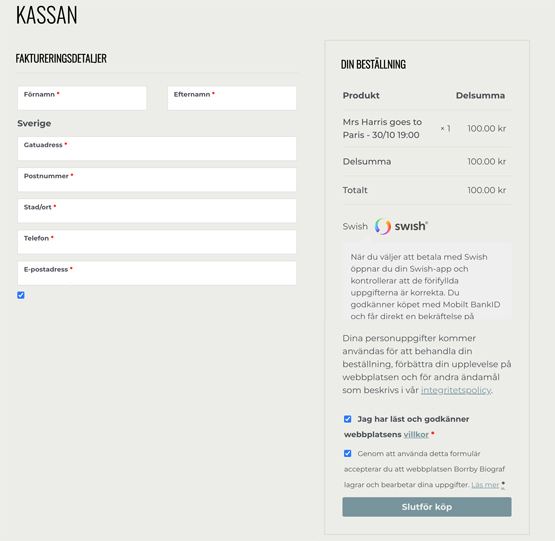Image resolution: width=555 pixels, height=541 pixels.
Task: Open the villkor terms link
Action: [x=416, y=434]
